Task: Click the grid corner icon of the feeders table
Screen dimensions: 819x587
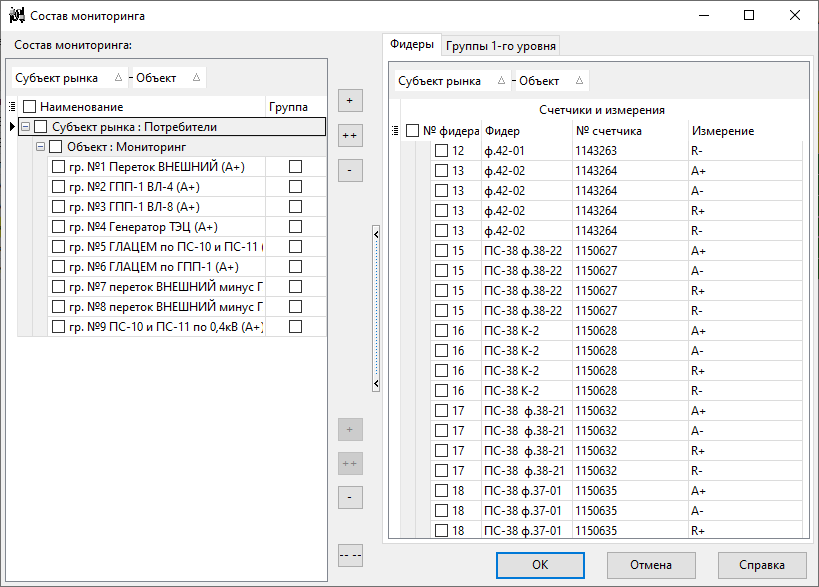Action: (x=395, y=130)
